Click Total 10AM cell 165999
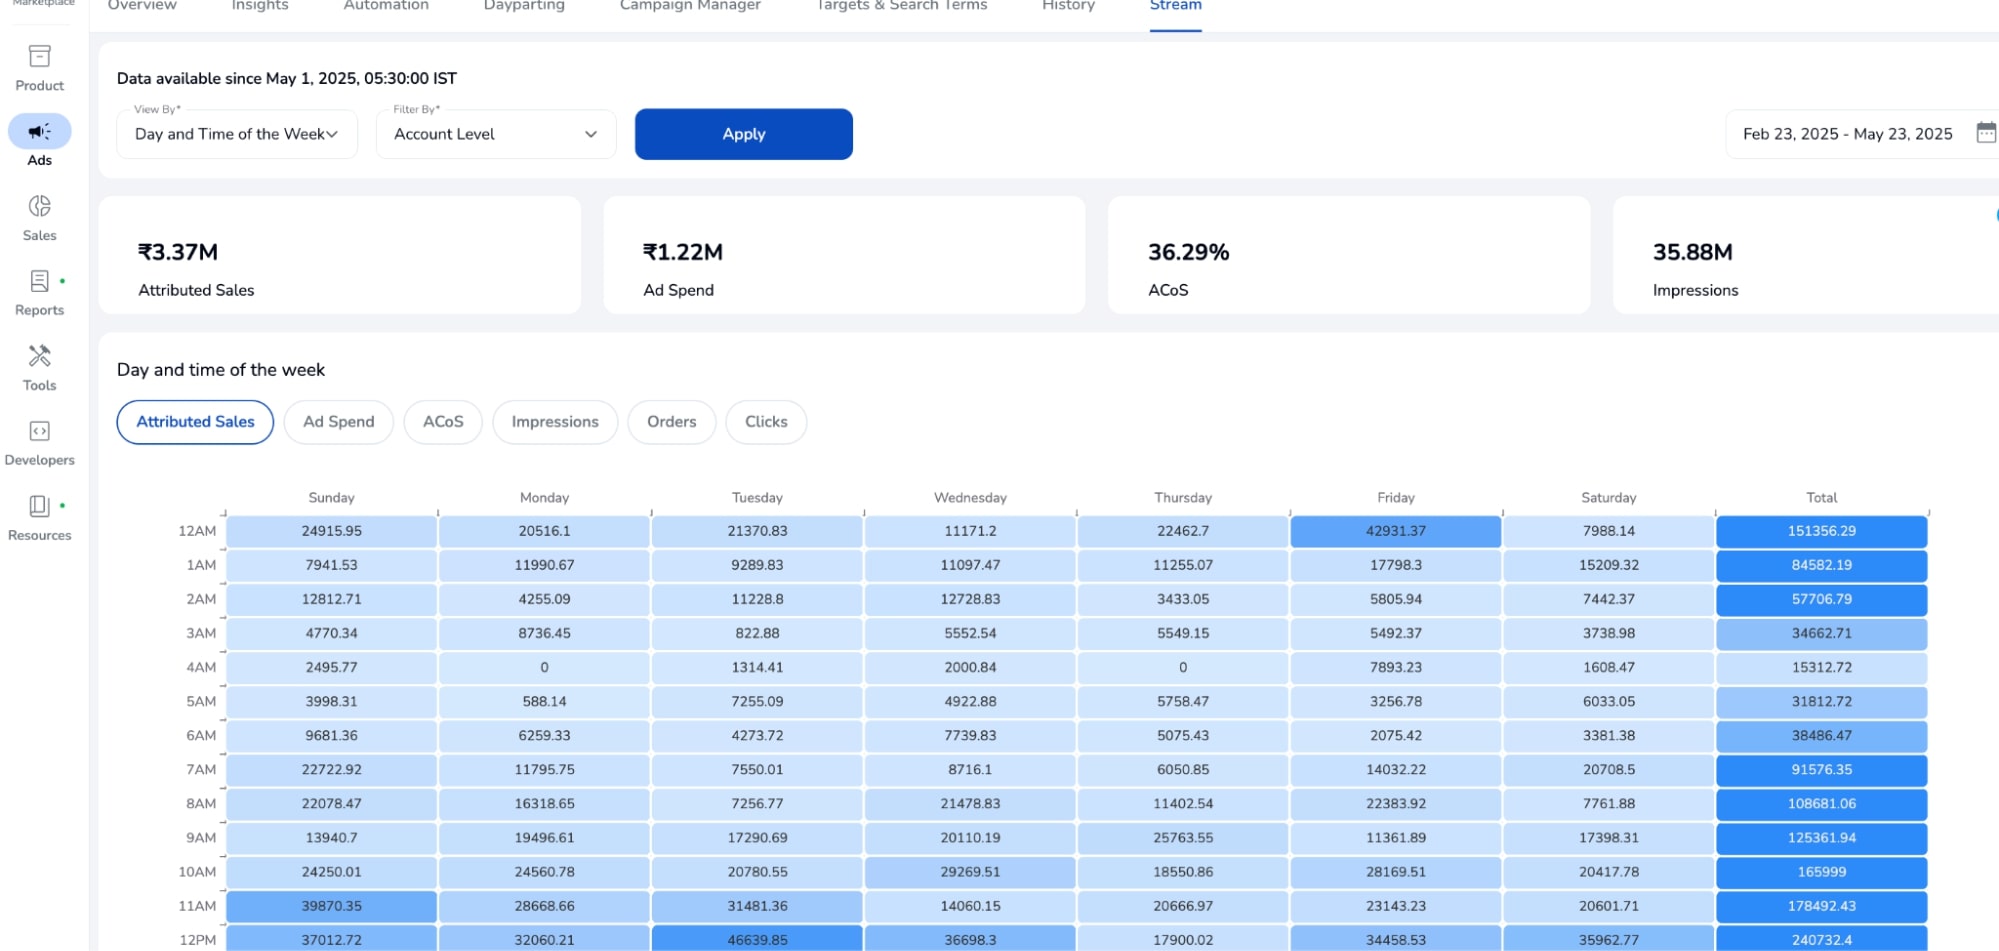The height and width of the screenshot is (951, 1999). pyautogui.click(x=1822, y=872)
